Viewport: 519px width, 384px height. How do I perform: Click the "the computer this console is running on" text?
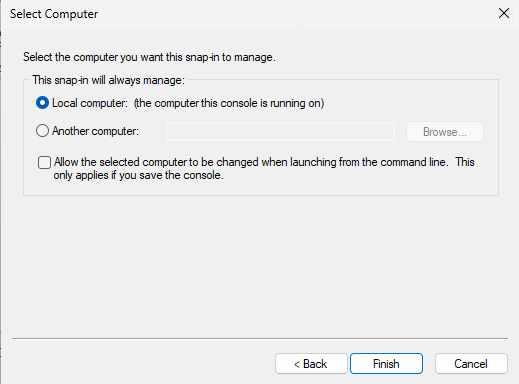[x=229, y=103]
